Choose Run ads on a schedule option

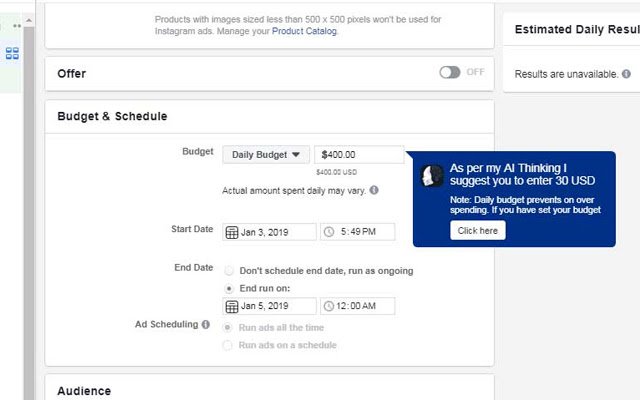coord(230,345)
